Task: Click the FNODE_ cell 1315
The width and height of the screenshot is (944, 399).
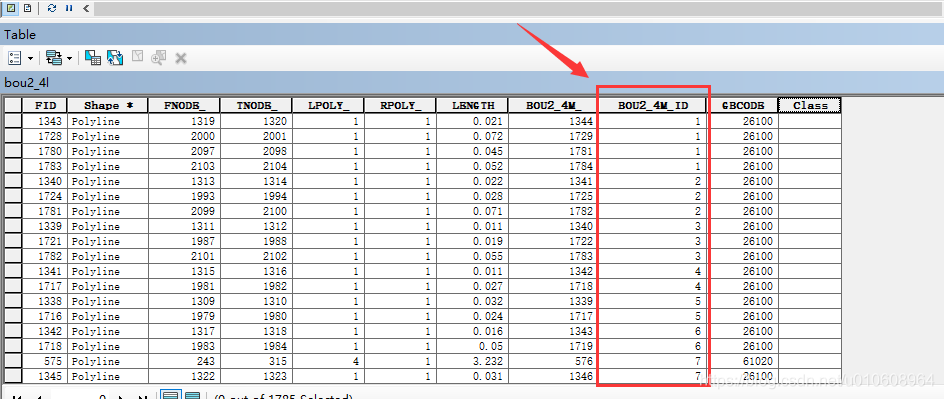Action: [184, 271]
